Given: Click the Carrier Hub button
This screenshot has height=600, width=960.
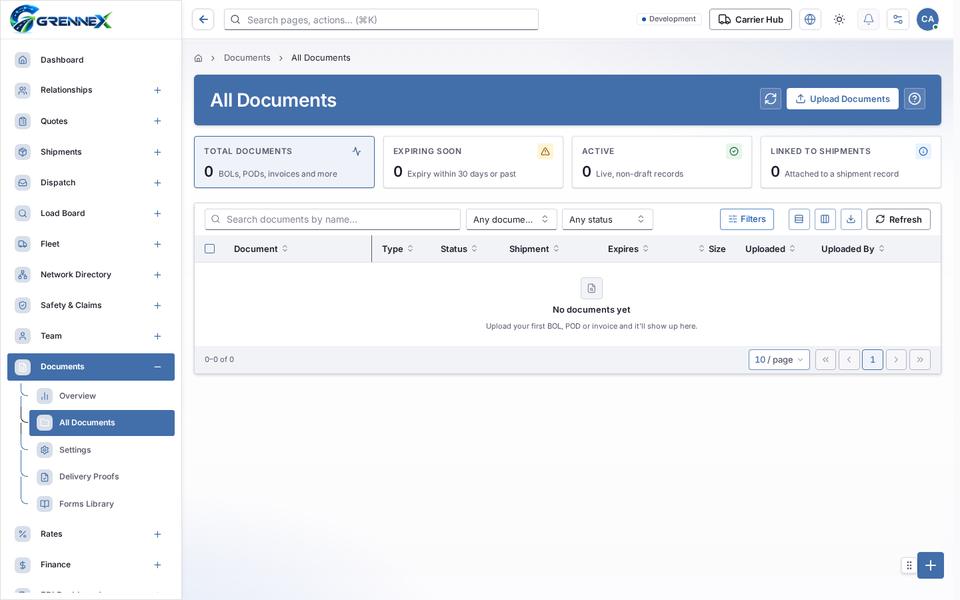Looking at the screenshot, I should [750, 20].
